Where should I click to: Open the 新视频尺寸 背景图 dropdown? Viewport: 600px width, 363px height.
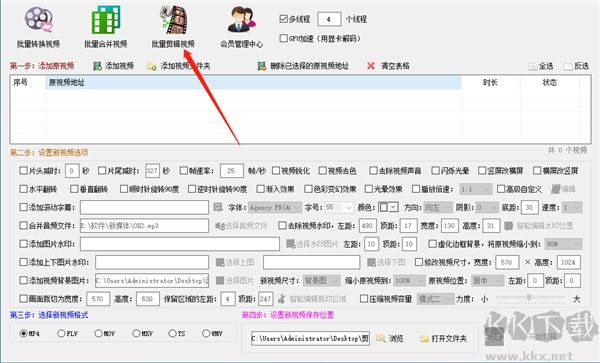tap(321, 280)
